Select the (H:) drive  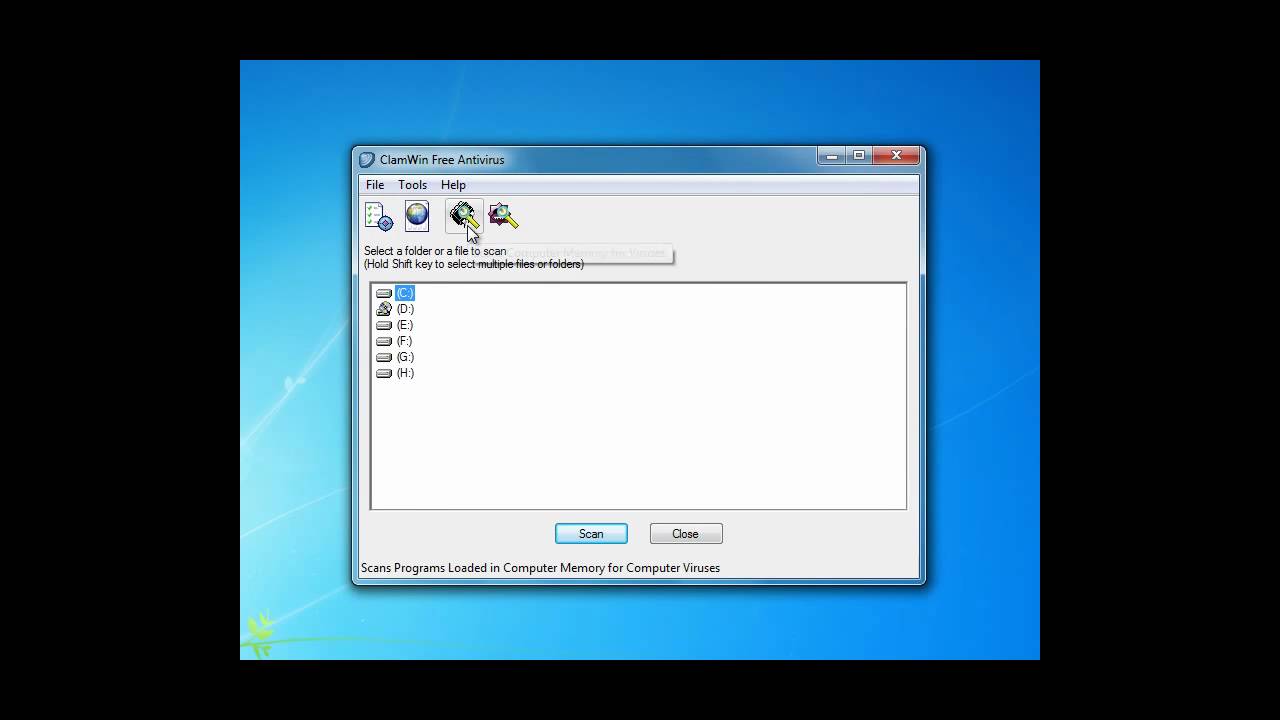tap(405, 373)
